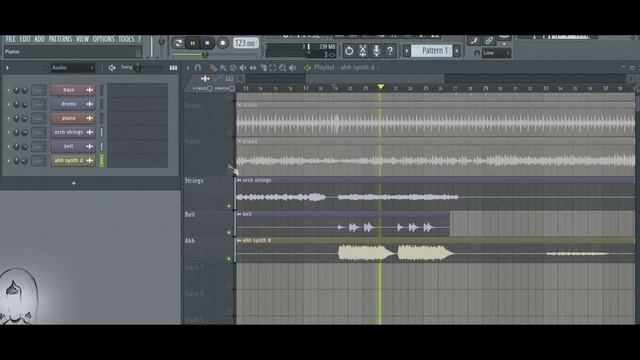
Task: Select the piano channel button
Action: pos(73,118)
